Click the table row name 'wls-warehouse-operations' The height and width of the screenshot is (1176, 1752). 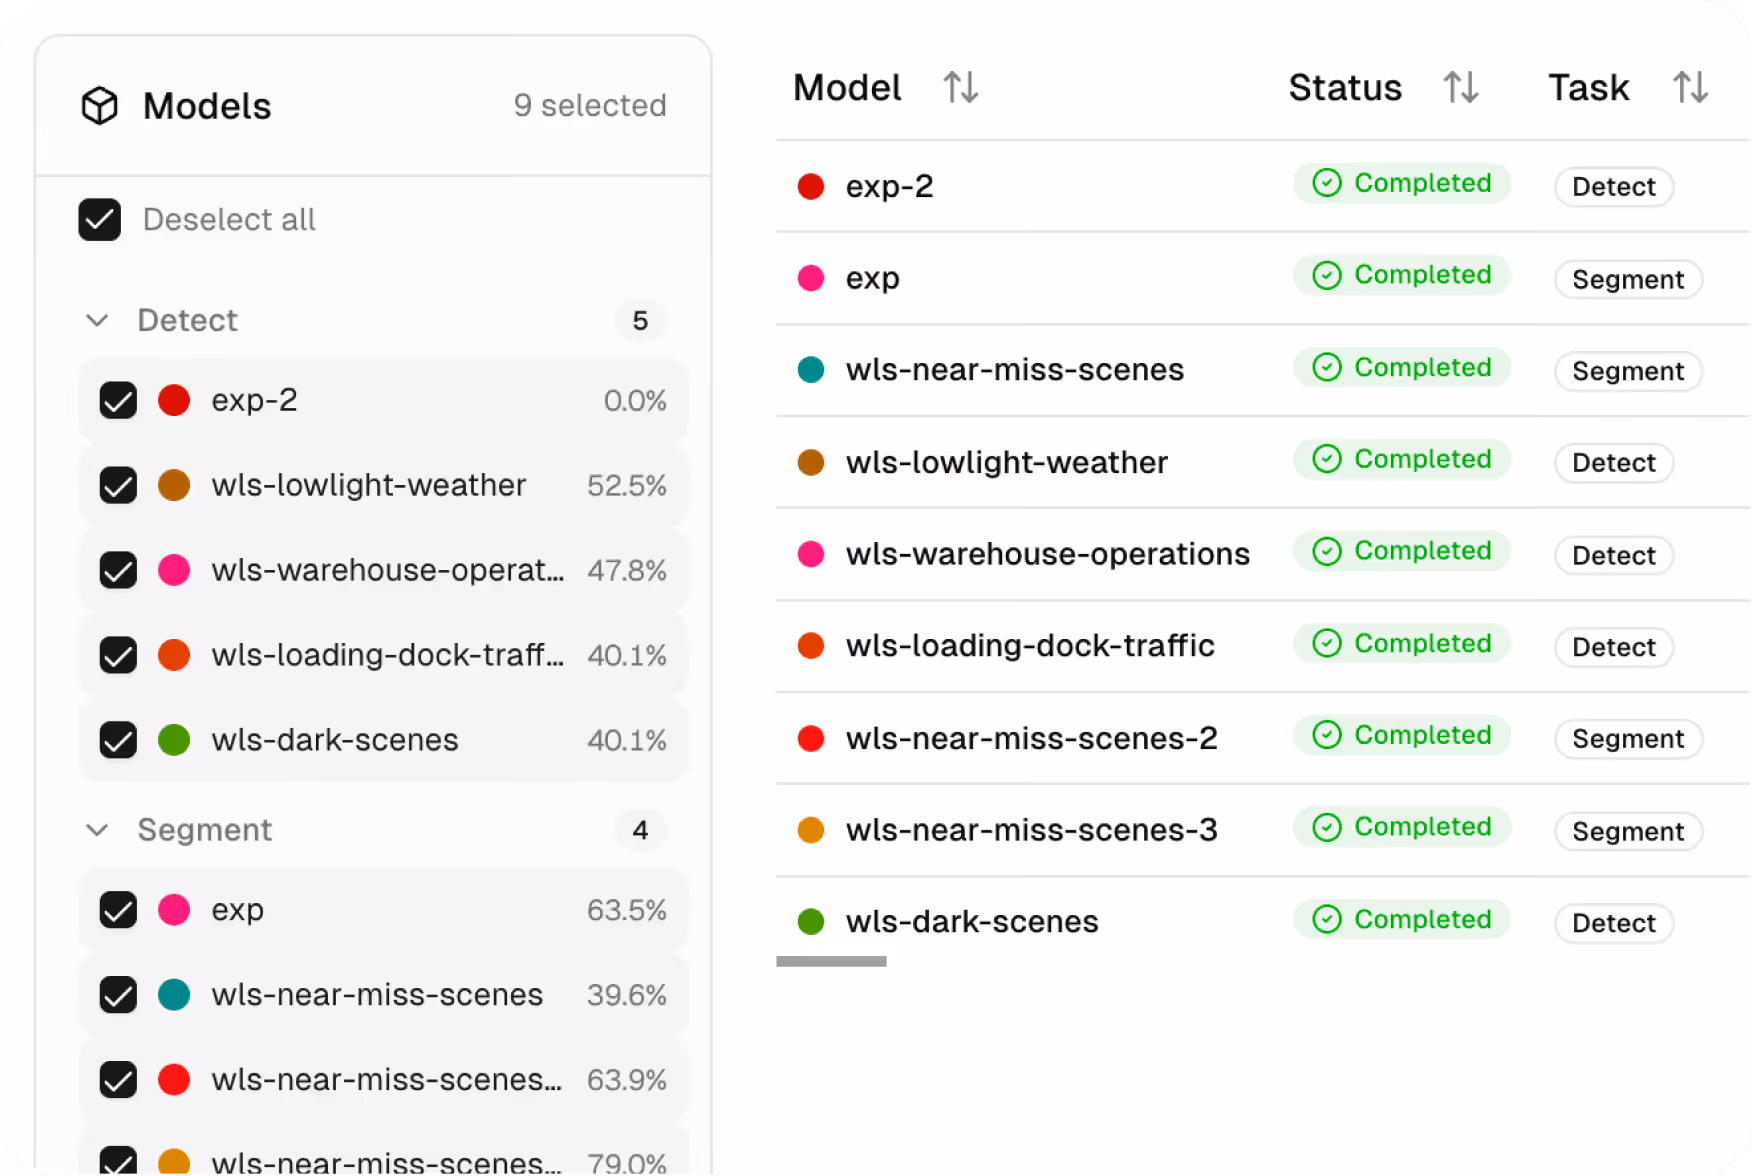pyautogui.click(x=1047, y=554)
